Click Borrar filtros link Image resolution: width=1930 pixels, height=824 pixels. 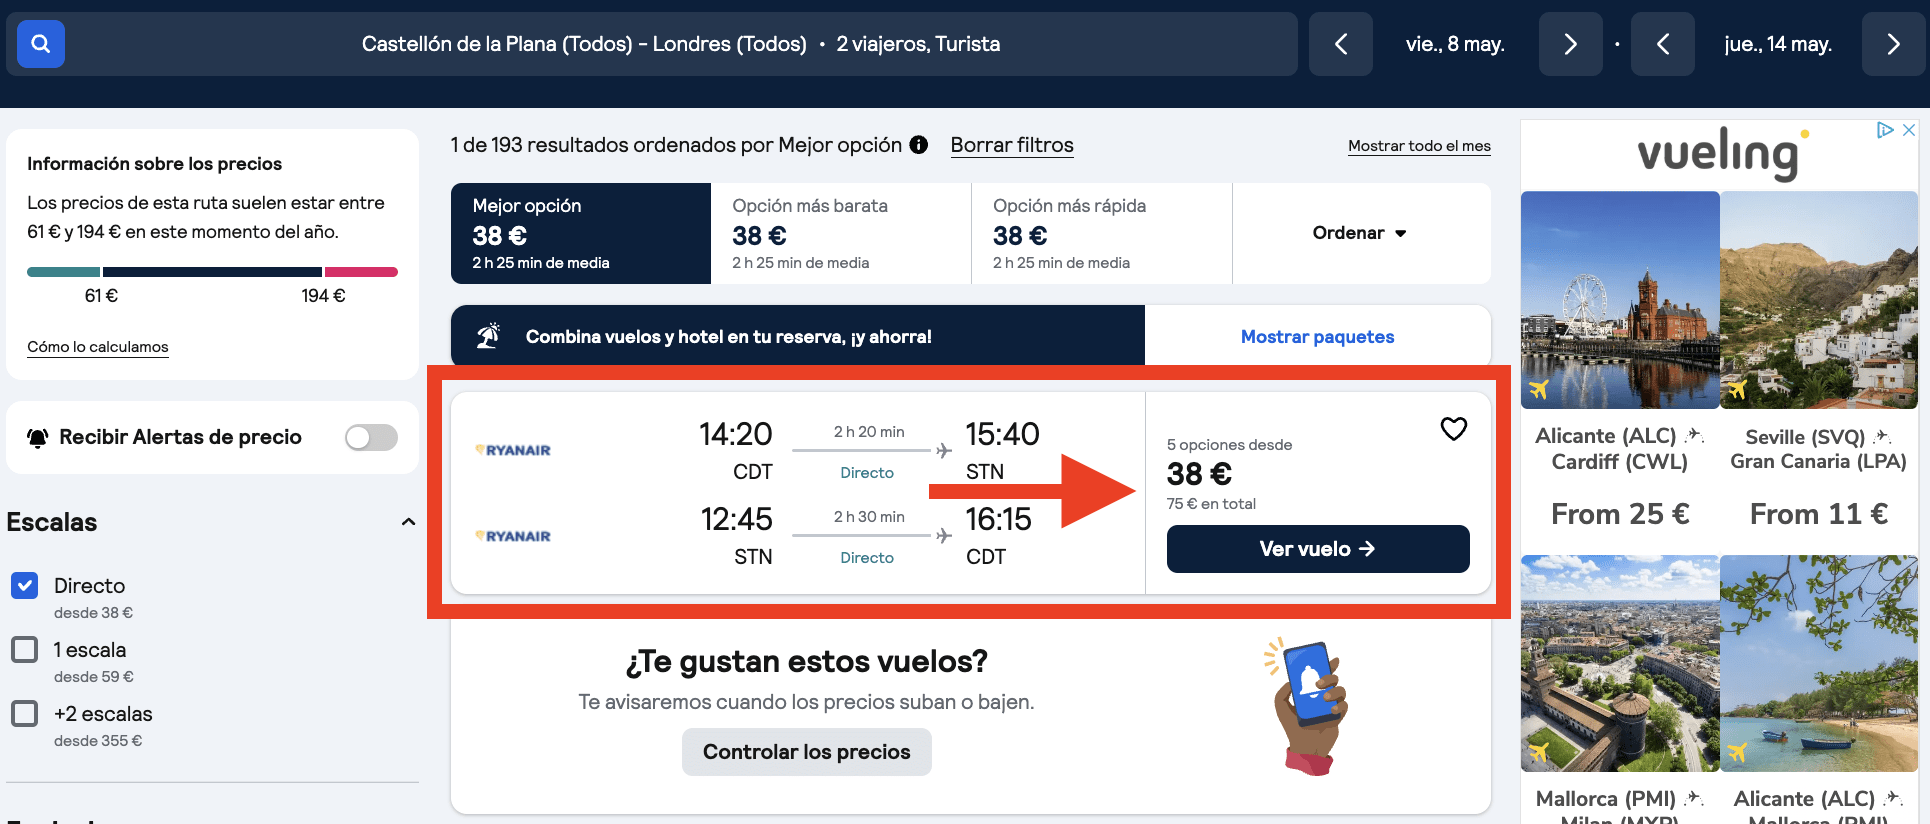click(1012, 145)
